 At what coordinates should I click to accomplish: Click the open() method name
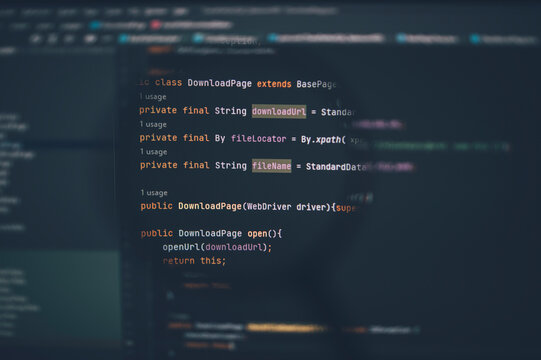(x=257, y=234)
